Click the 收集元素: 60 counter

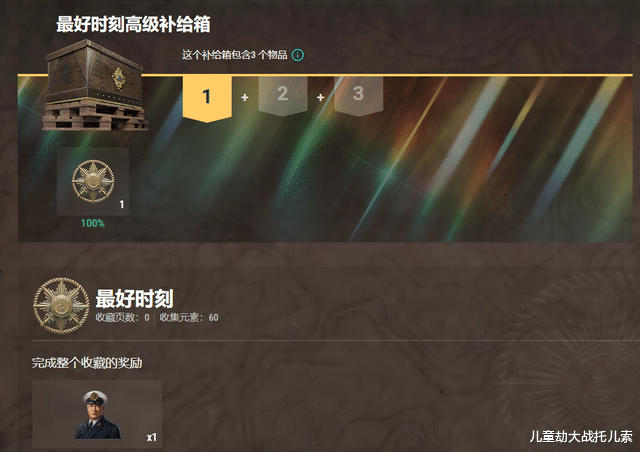point(189,317)
